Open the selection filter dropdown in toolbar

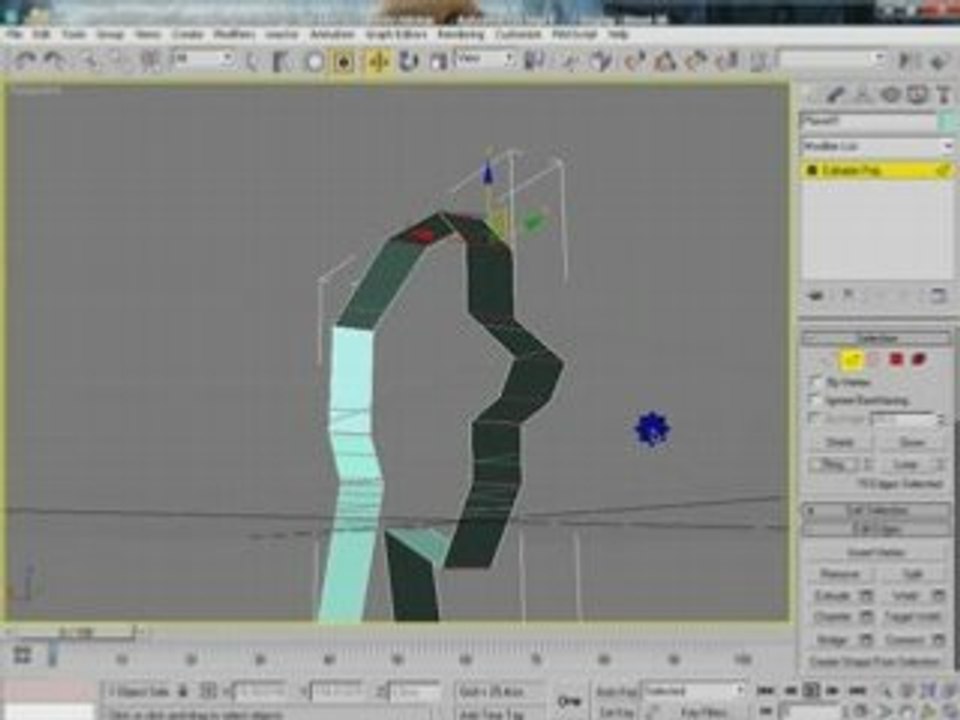(204, 59)
